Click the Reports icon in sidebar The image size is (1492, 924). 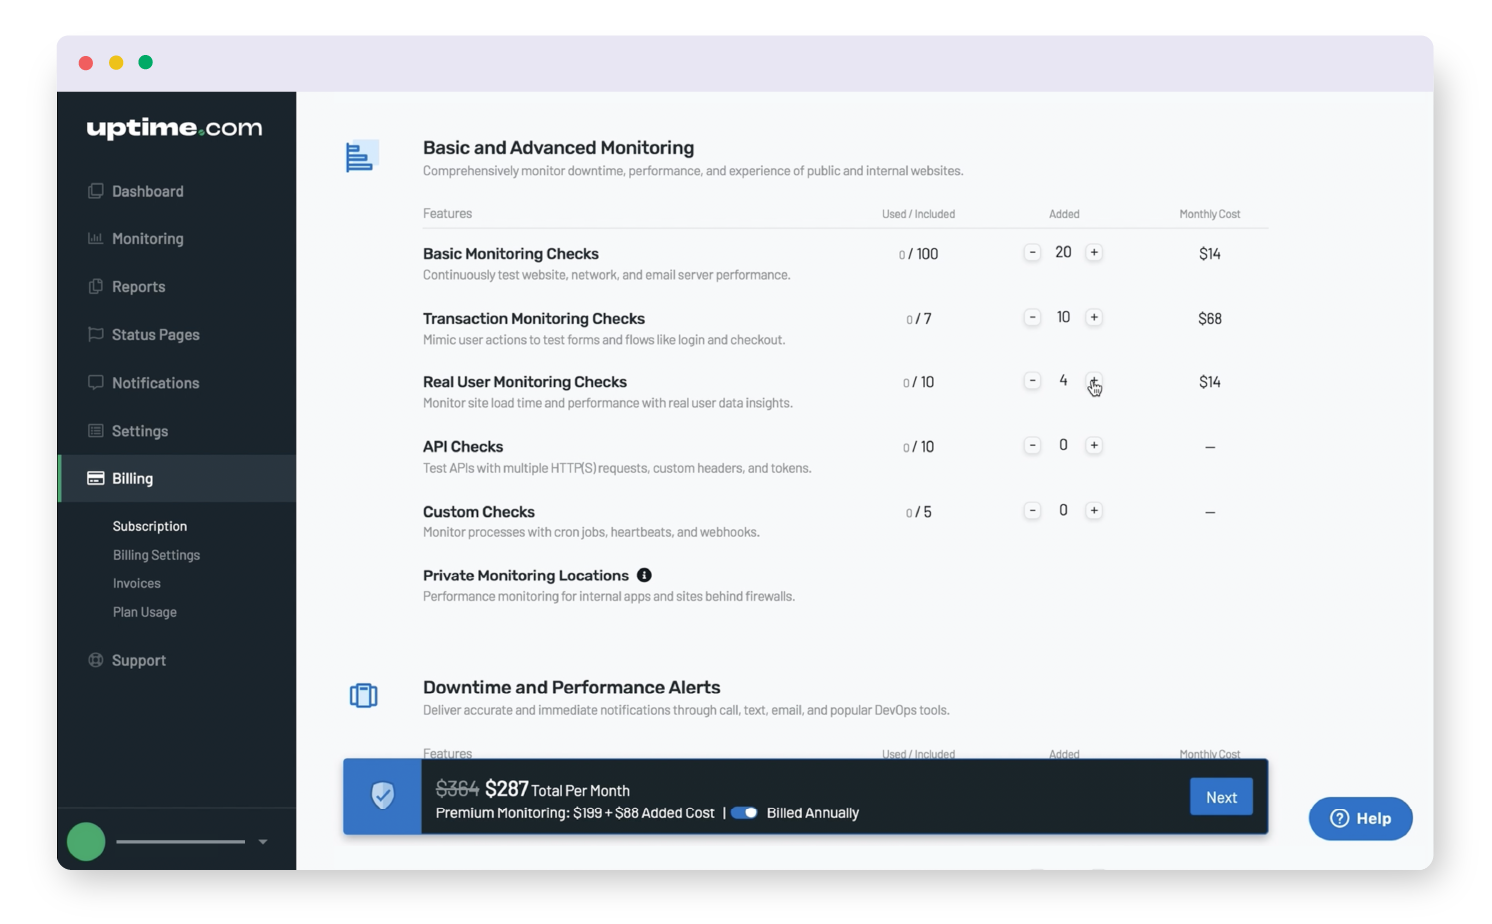(x=96, y=287)
